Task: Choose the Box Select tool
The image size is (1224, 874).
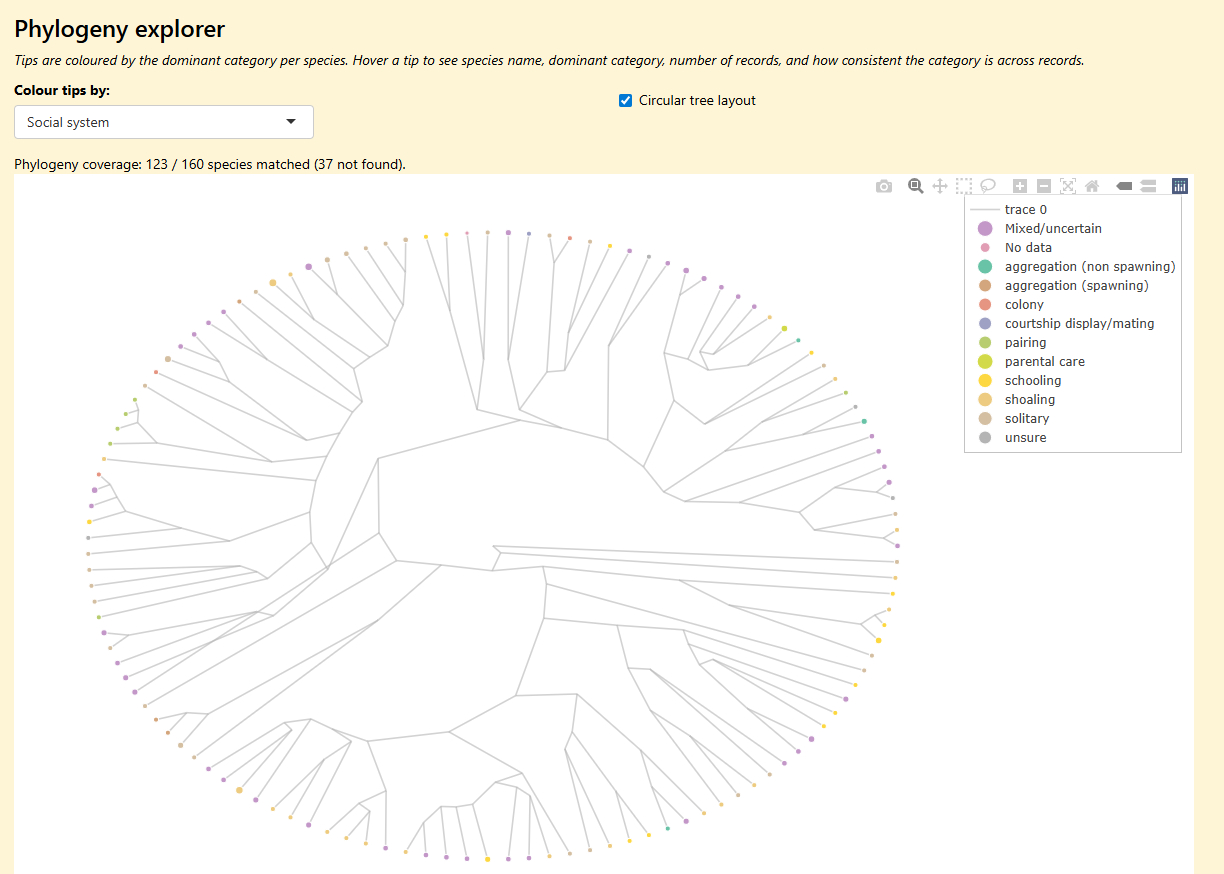Action: coord(964,186)
